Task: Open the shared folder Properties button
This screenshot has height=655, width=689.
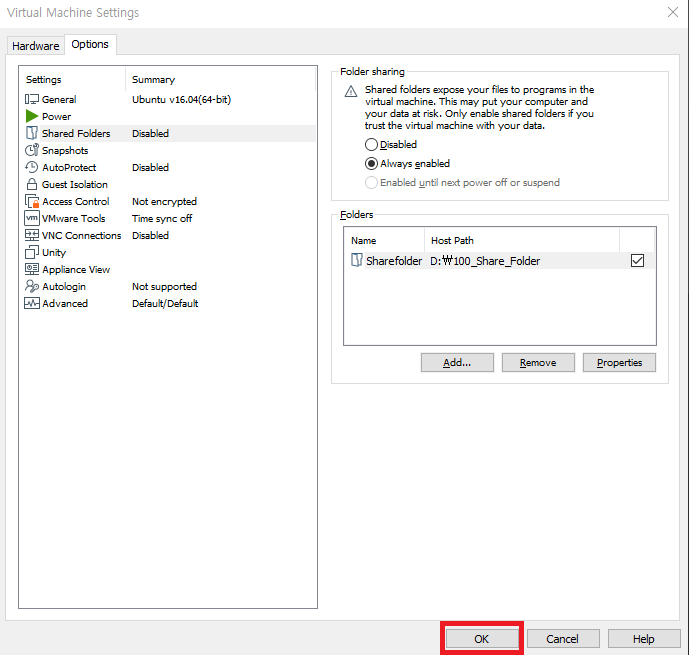Action: point(619,362)
